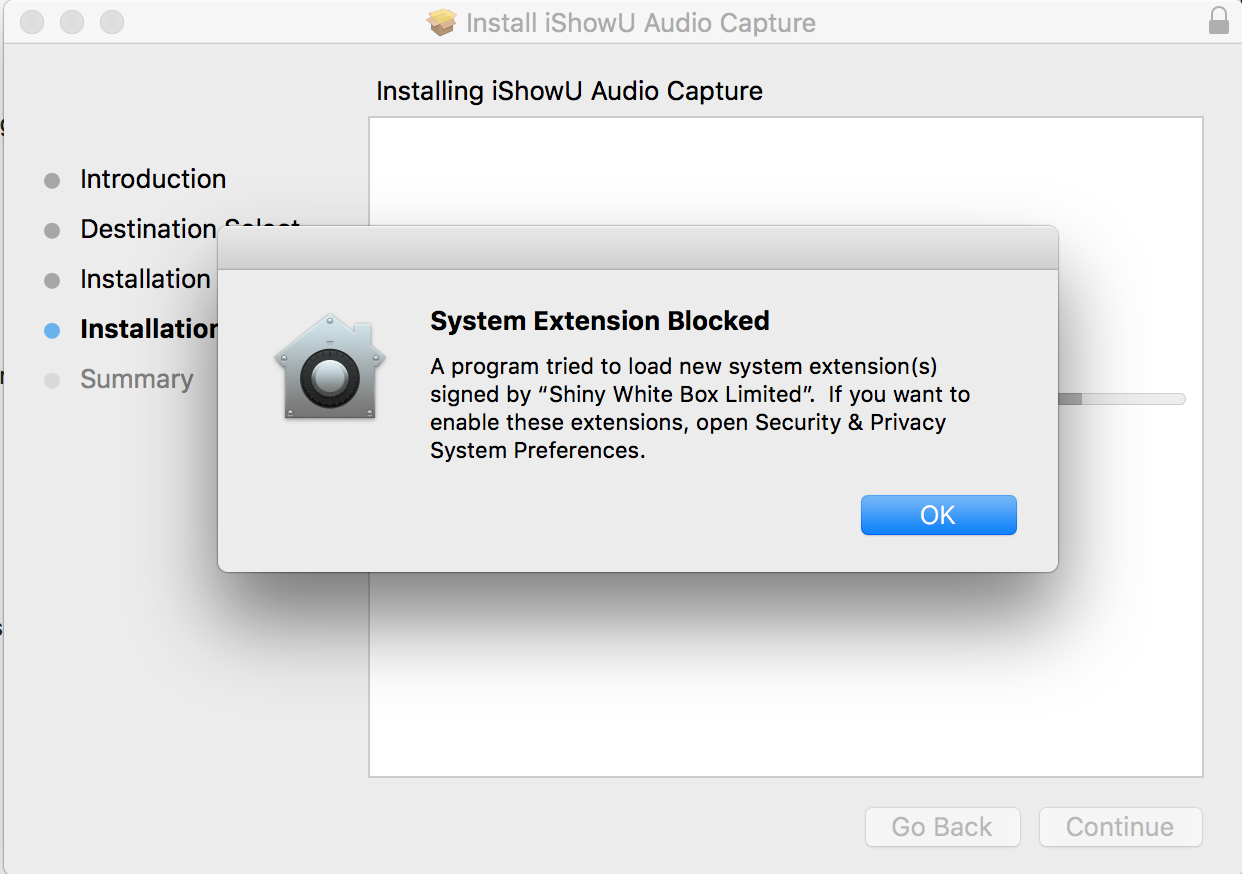
Task: Click the dimmed bullet beside Summary
Action: click(52, 381)
